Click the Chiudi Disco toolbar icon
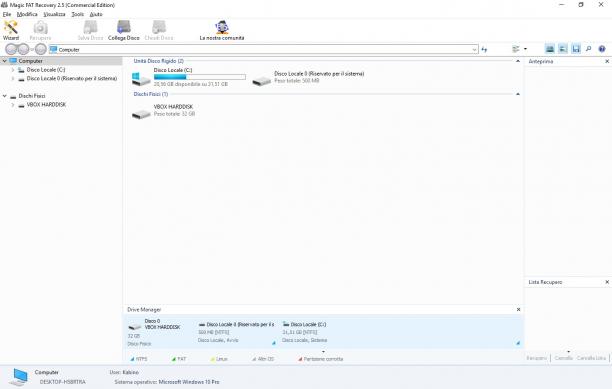 click(x=159, y=30)
